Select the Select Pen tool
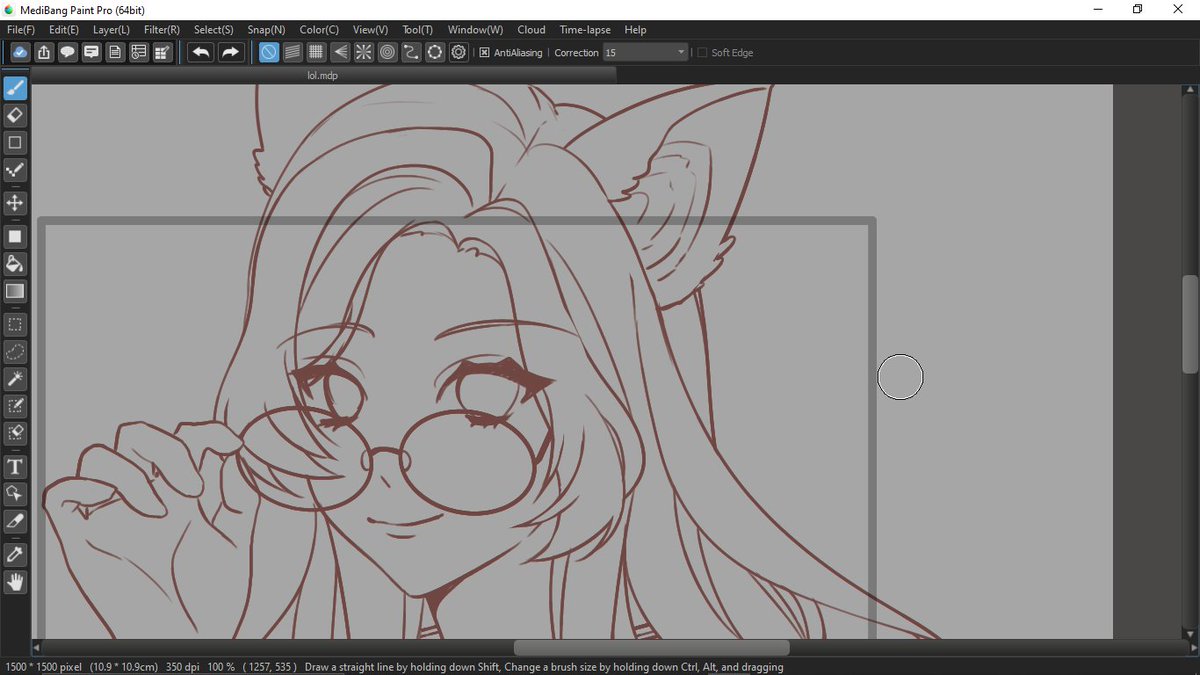 click(15, 406)
